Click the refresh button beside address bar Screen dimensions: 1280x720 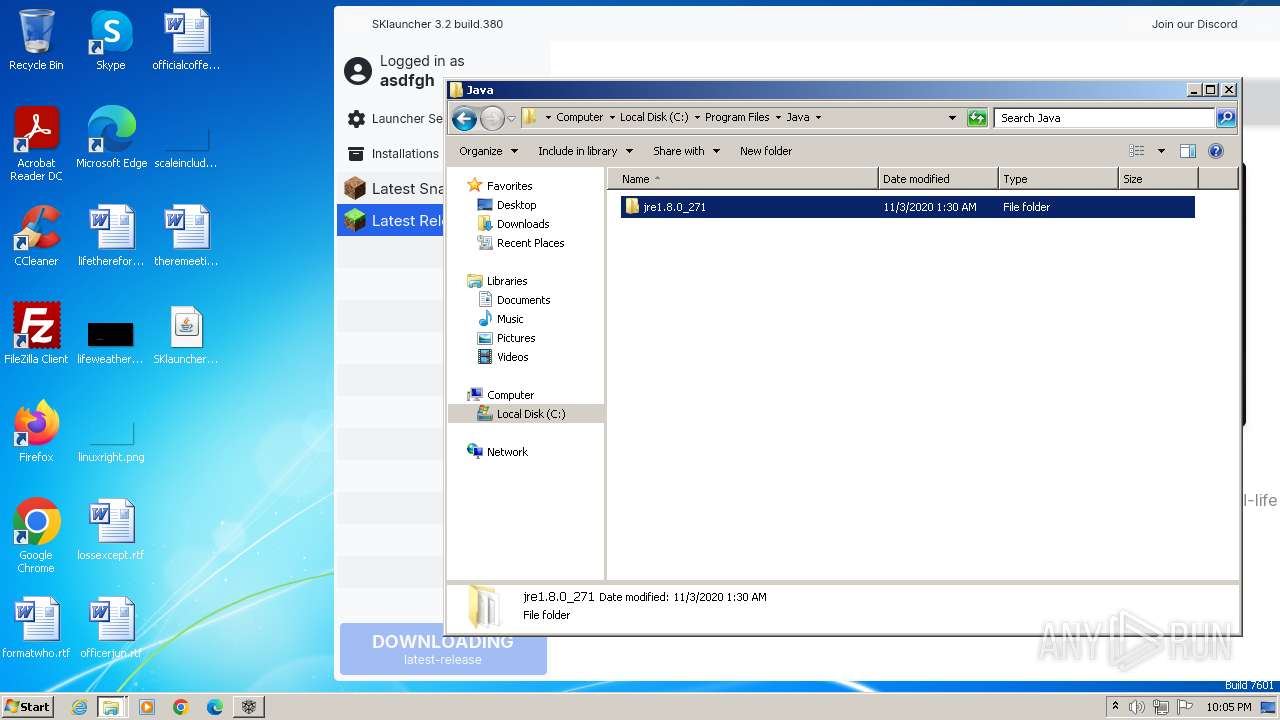[977, 118]
